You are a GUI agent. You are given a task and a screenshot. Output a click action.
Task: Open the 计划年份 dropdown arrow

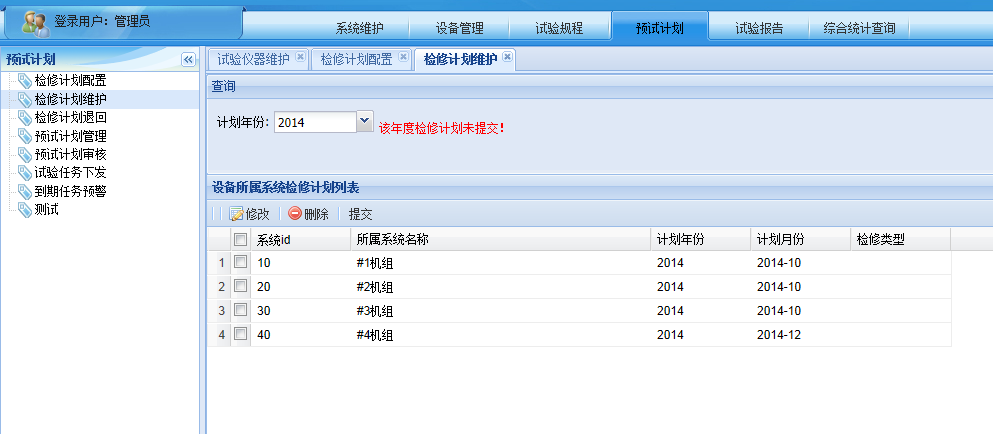point(364,122)
